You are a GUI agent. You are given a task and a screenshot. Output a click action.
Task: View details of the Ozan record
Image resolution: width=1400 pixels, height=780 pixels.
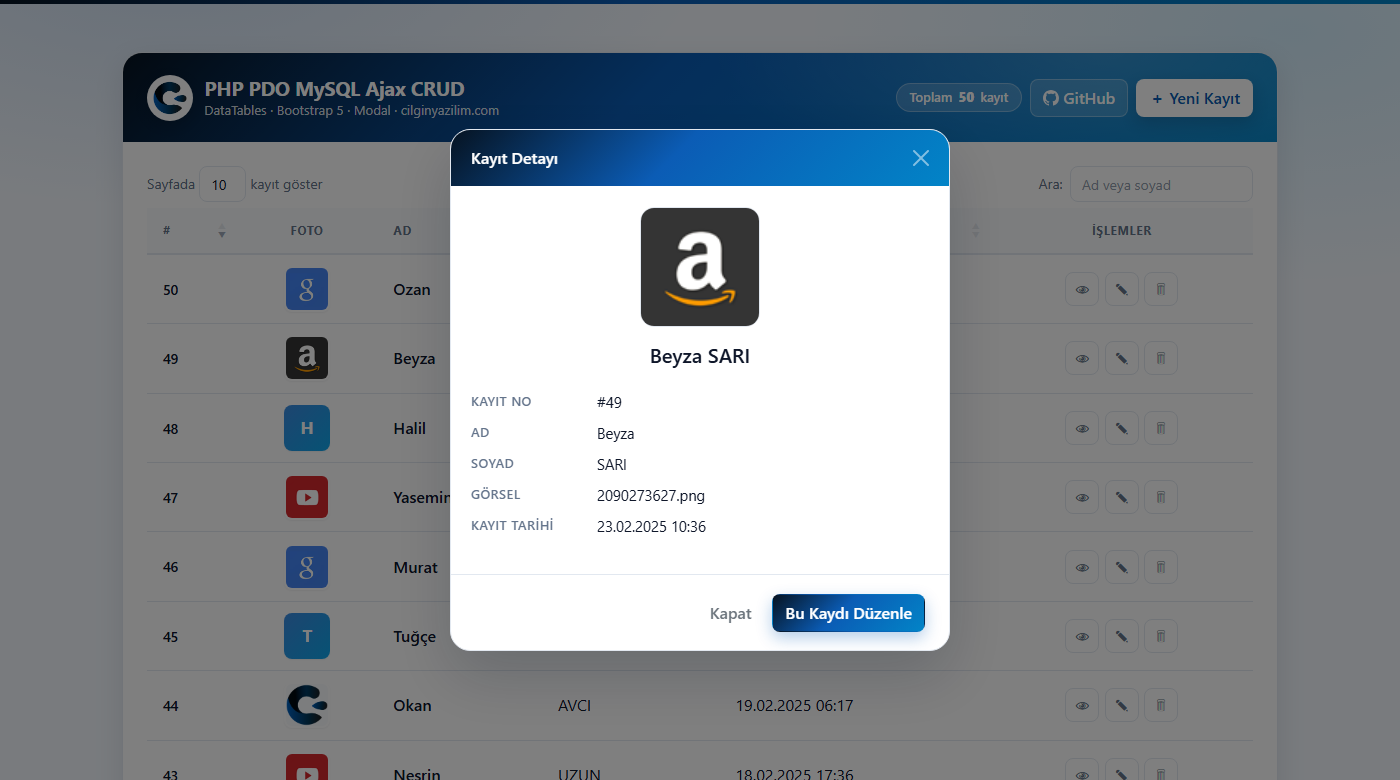(1082, 289)
